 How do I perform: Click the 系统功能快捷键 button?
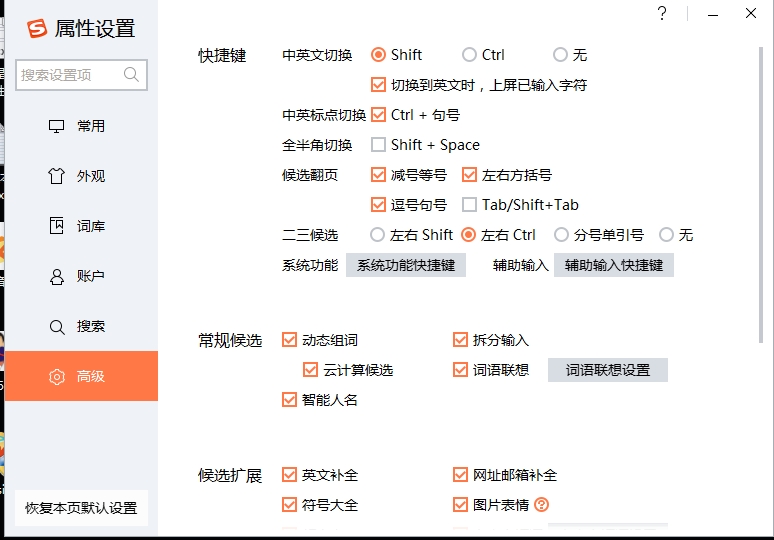406,265
